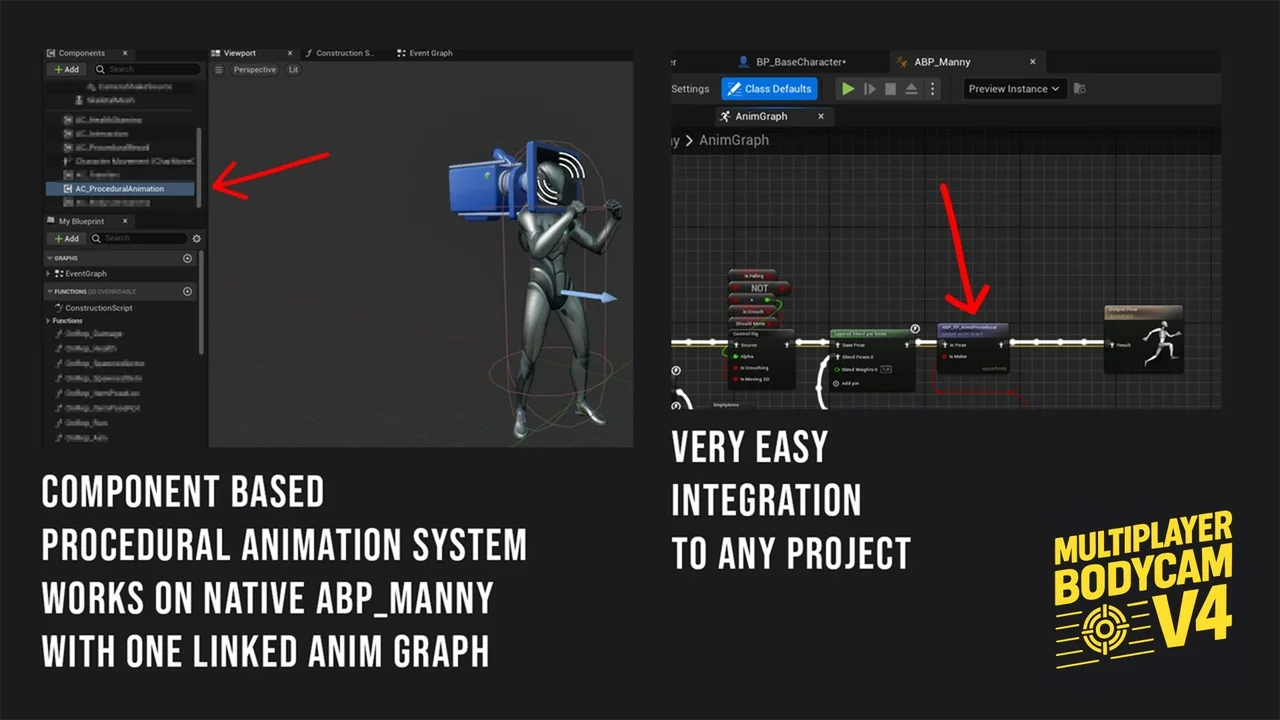Viewport: 1280px width, 720px height.
Task: Collapse the GRAPHS section
Action: click(50, 258)
